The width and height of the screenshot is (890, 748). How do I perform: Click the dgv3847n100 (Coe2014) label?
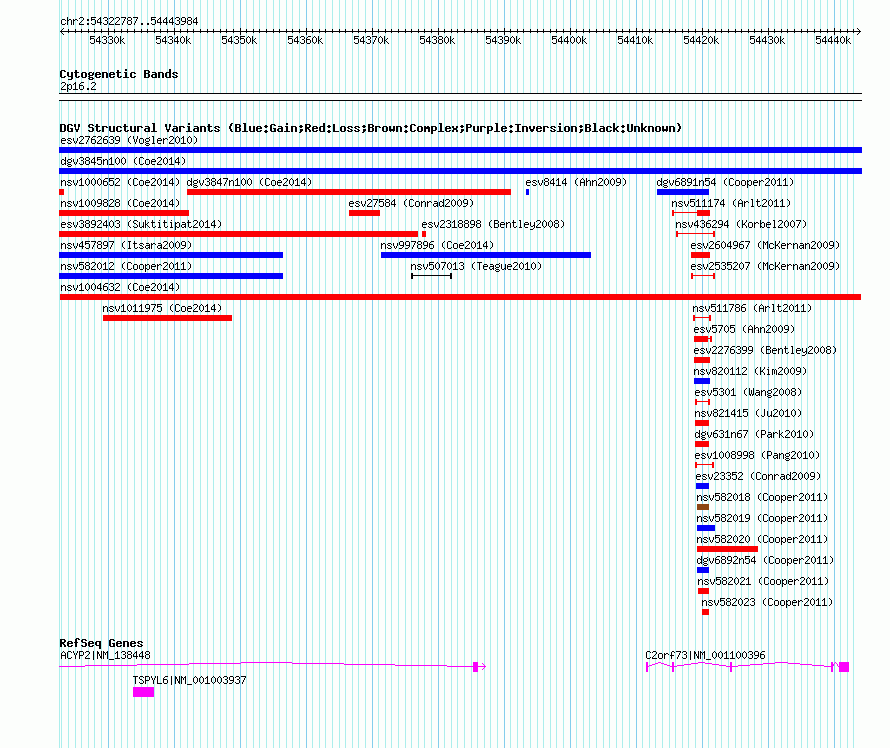[x=249, y=182]
